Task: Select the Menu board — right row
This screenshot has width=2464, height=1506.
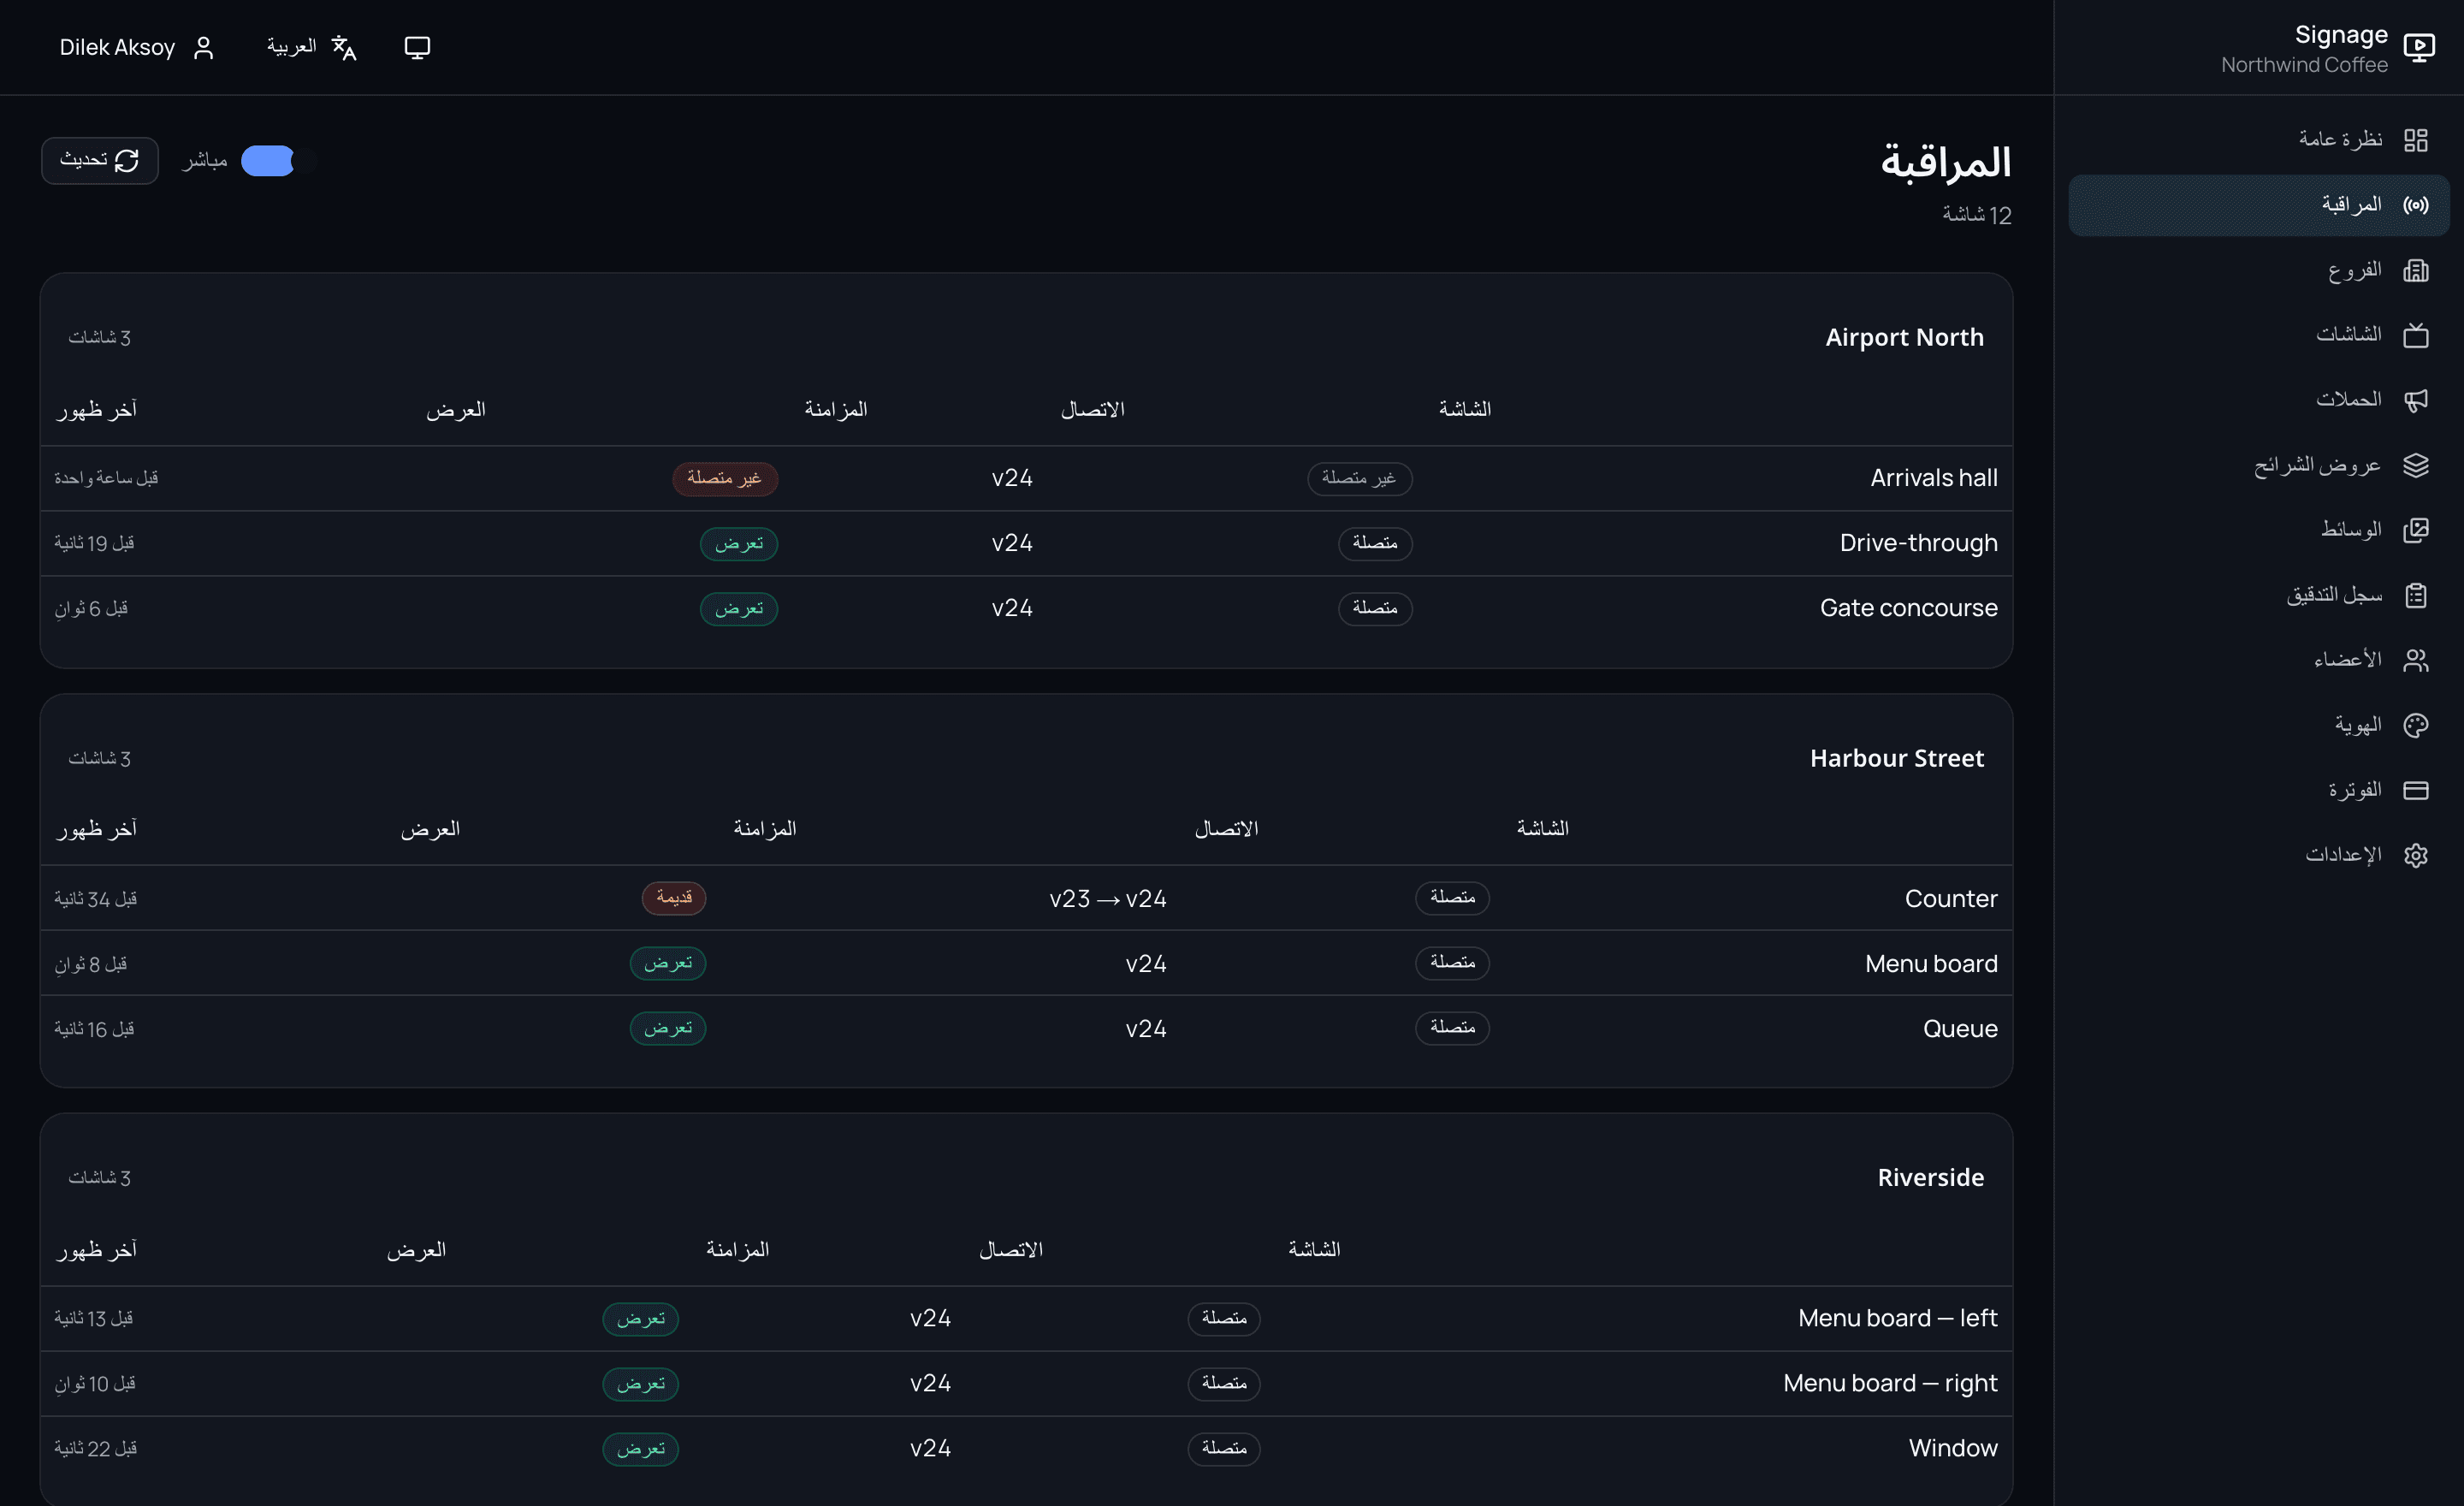Action: (x=1026, y=1383)
